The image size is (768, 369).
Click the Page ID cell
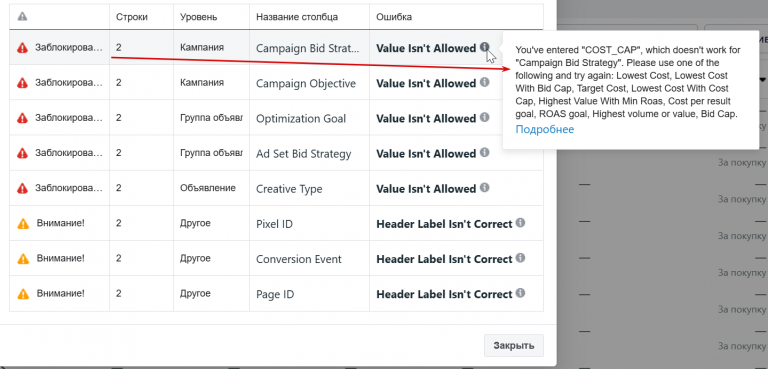[x=310, y=294]
